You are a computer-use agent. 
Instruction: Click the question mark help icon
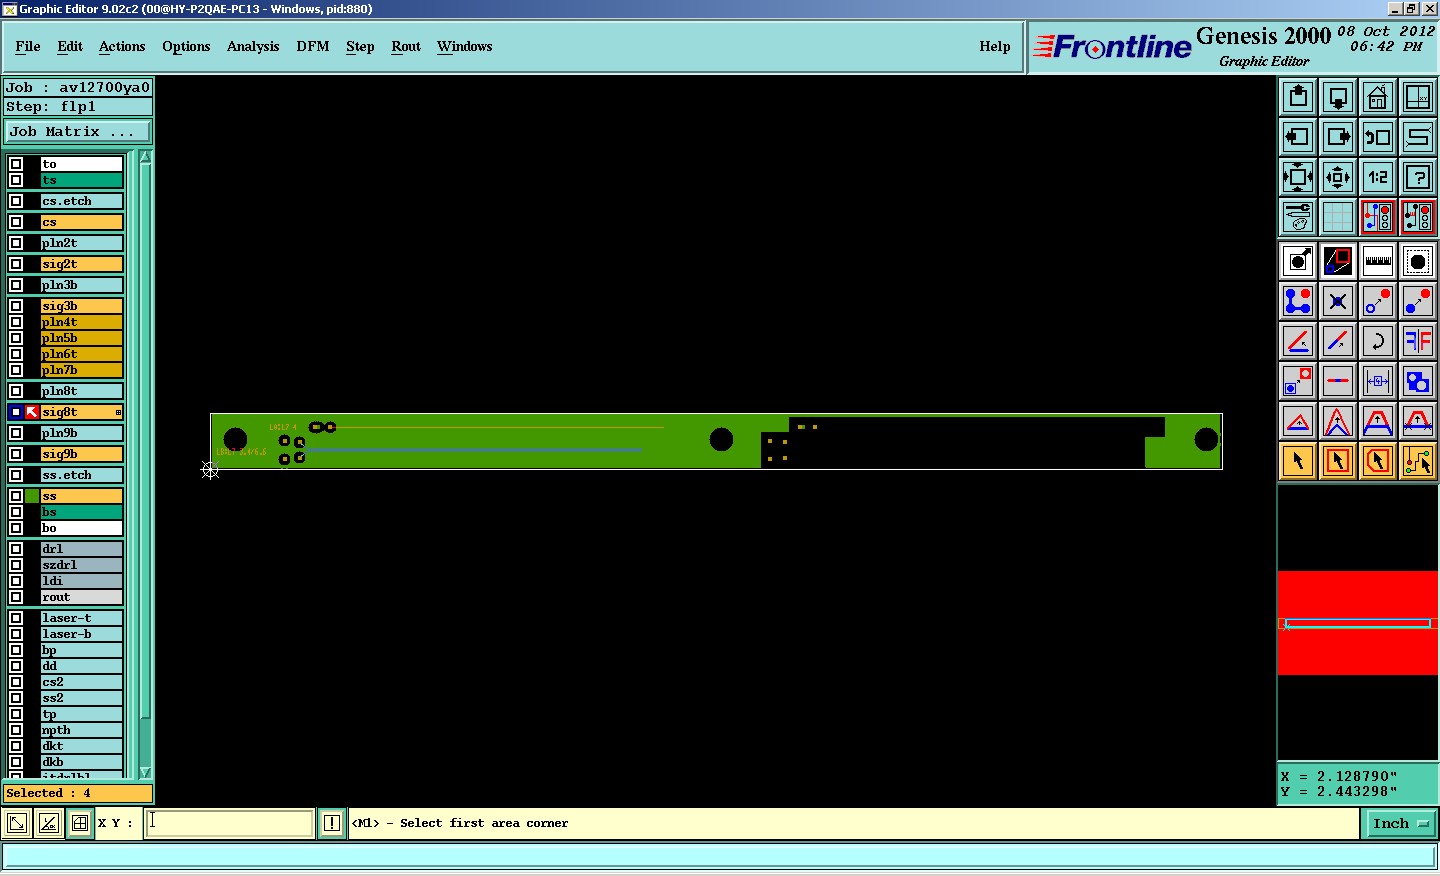pos(1418,177)
